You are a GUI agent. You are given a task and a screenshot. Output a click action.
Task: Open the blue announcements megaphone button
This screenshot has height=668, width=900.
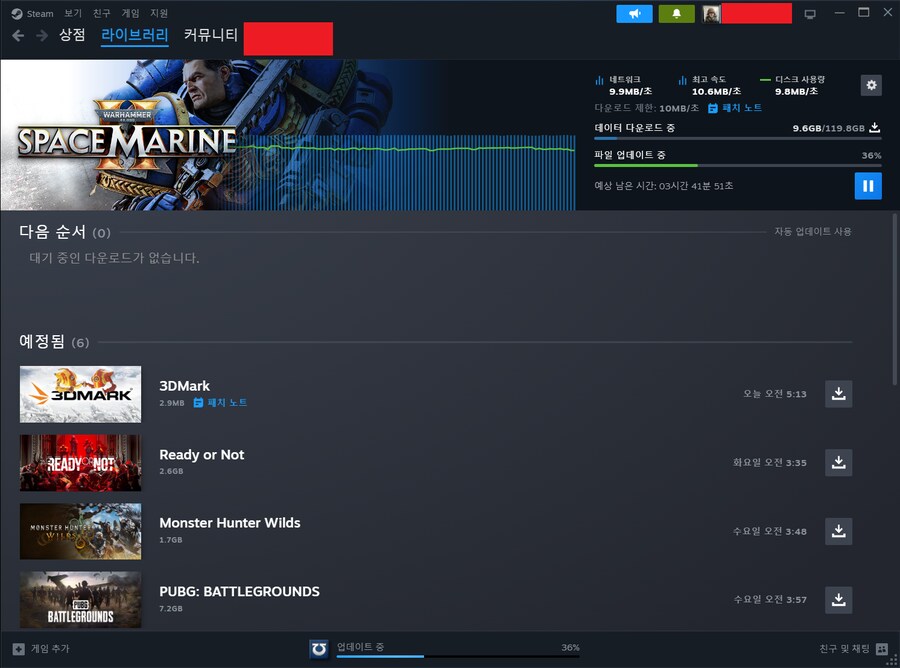634,14
